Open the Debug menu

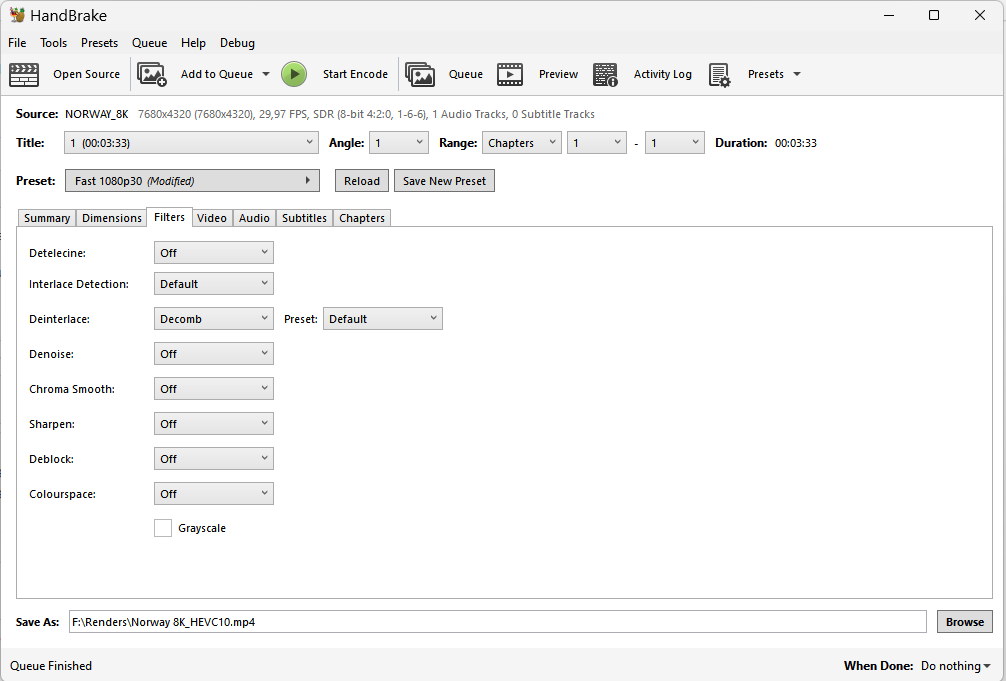[237, 43]
